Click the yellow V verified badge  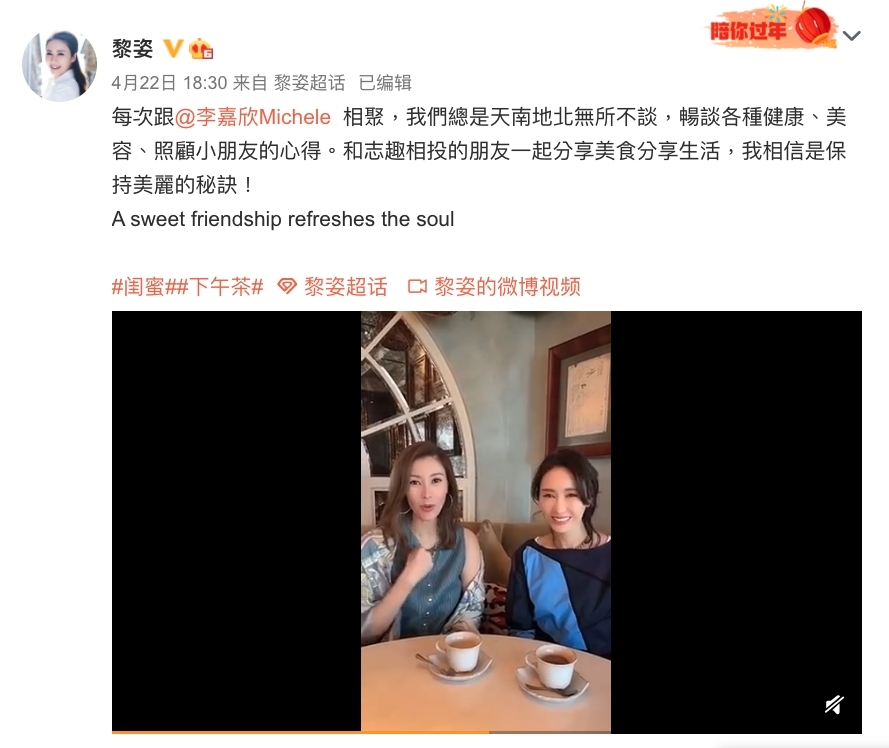(173, 49)
